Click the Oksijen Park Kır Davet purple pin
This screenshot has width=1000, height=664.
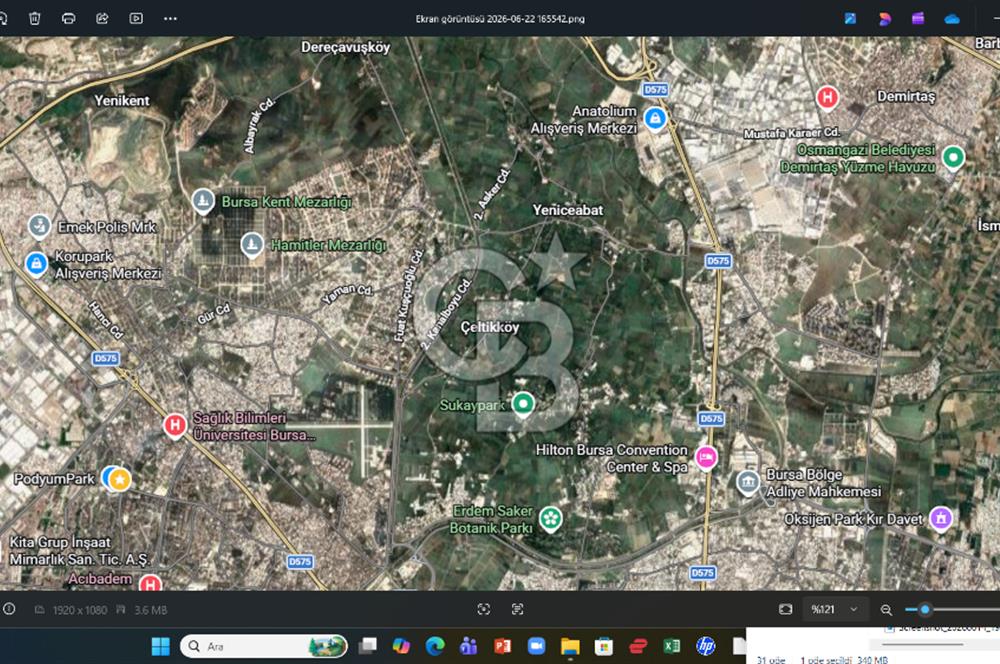[941, 519]
